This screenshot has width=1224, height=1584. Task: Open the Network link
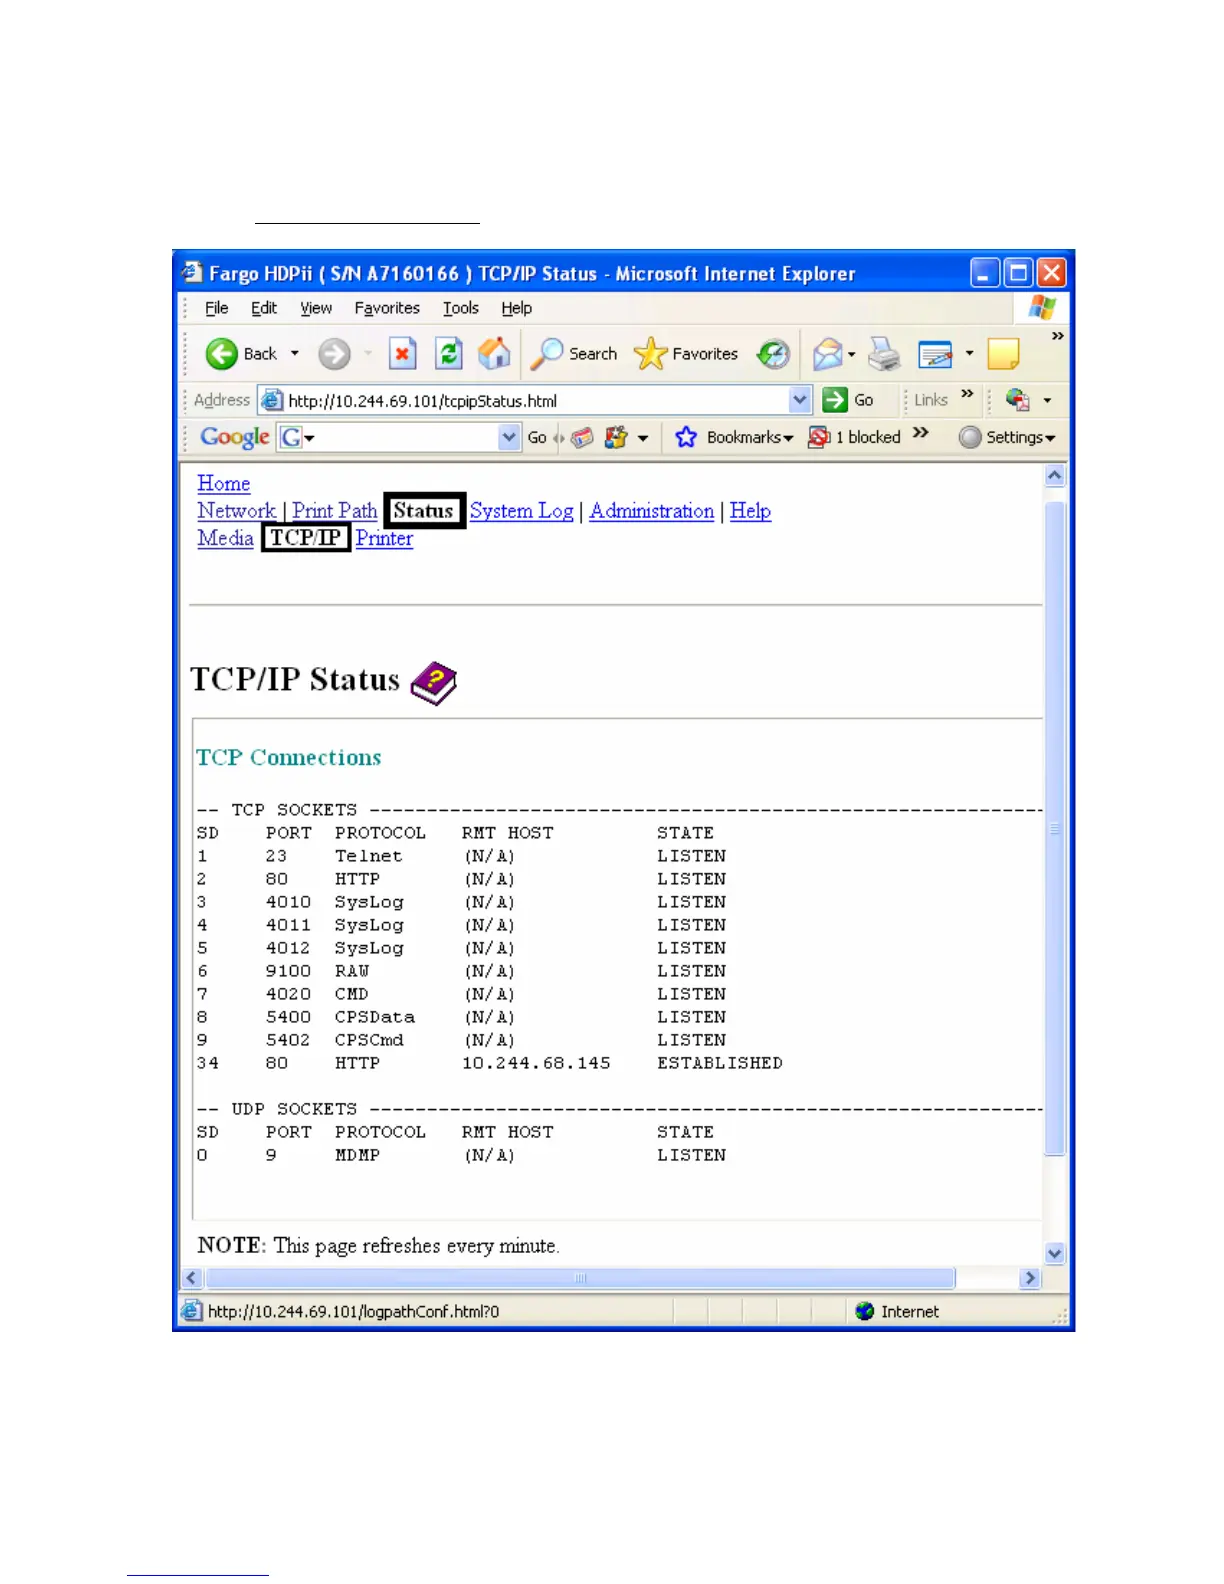(236, 511)
